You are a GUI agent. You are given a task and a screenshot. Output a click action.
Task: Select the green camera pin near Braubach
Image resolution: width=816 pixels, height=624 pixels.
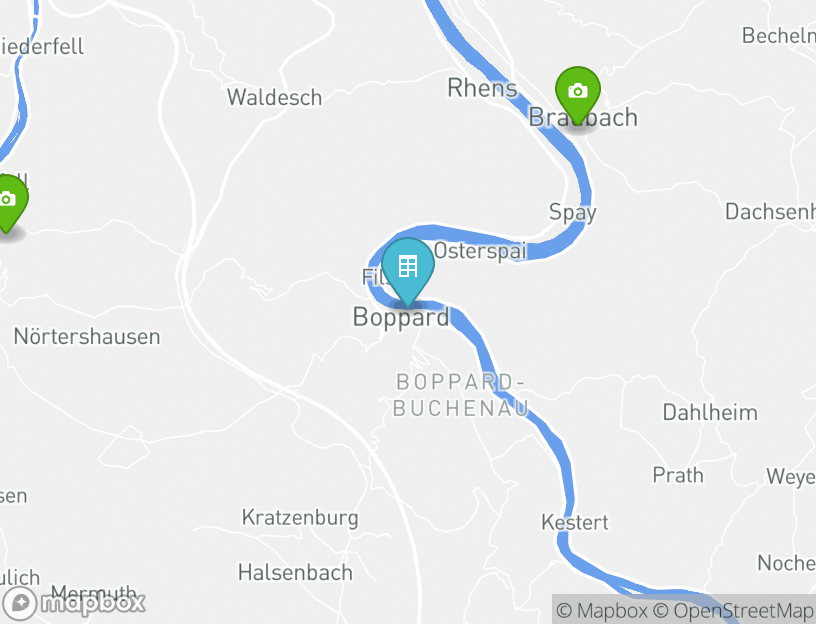click(x=578, y=95)
